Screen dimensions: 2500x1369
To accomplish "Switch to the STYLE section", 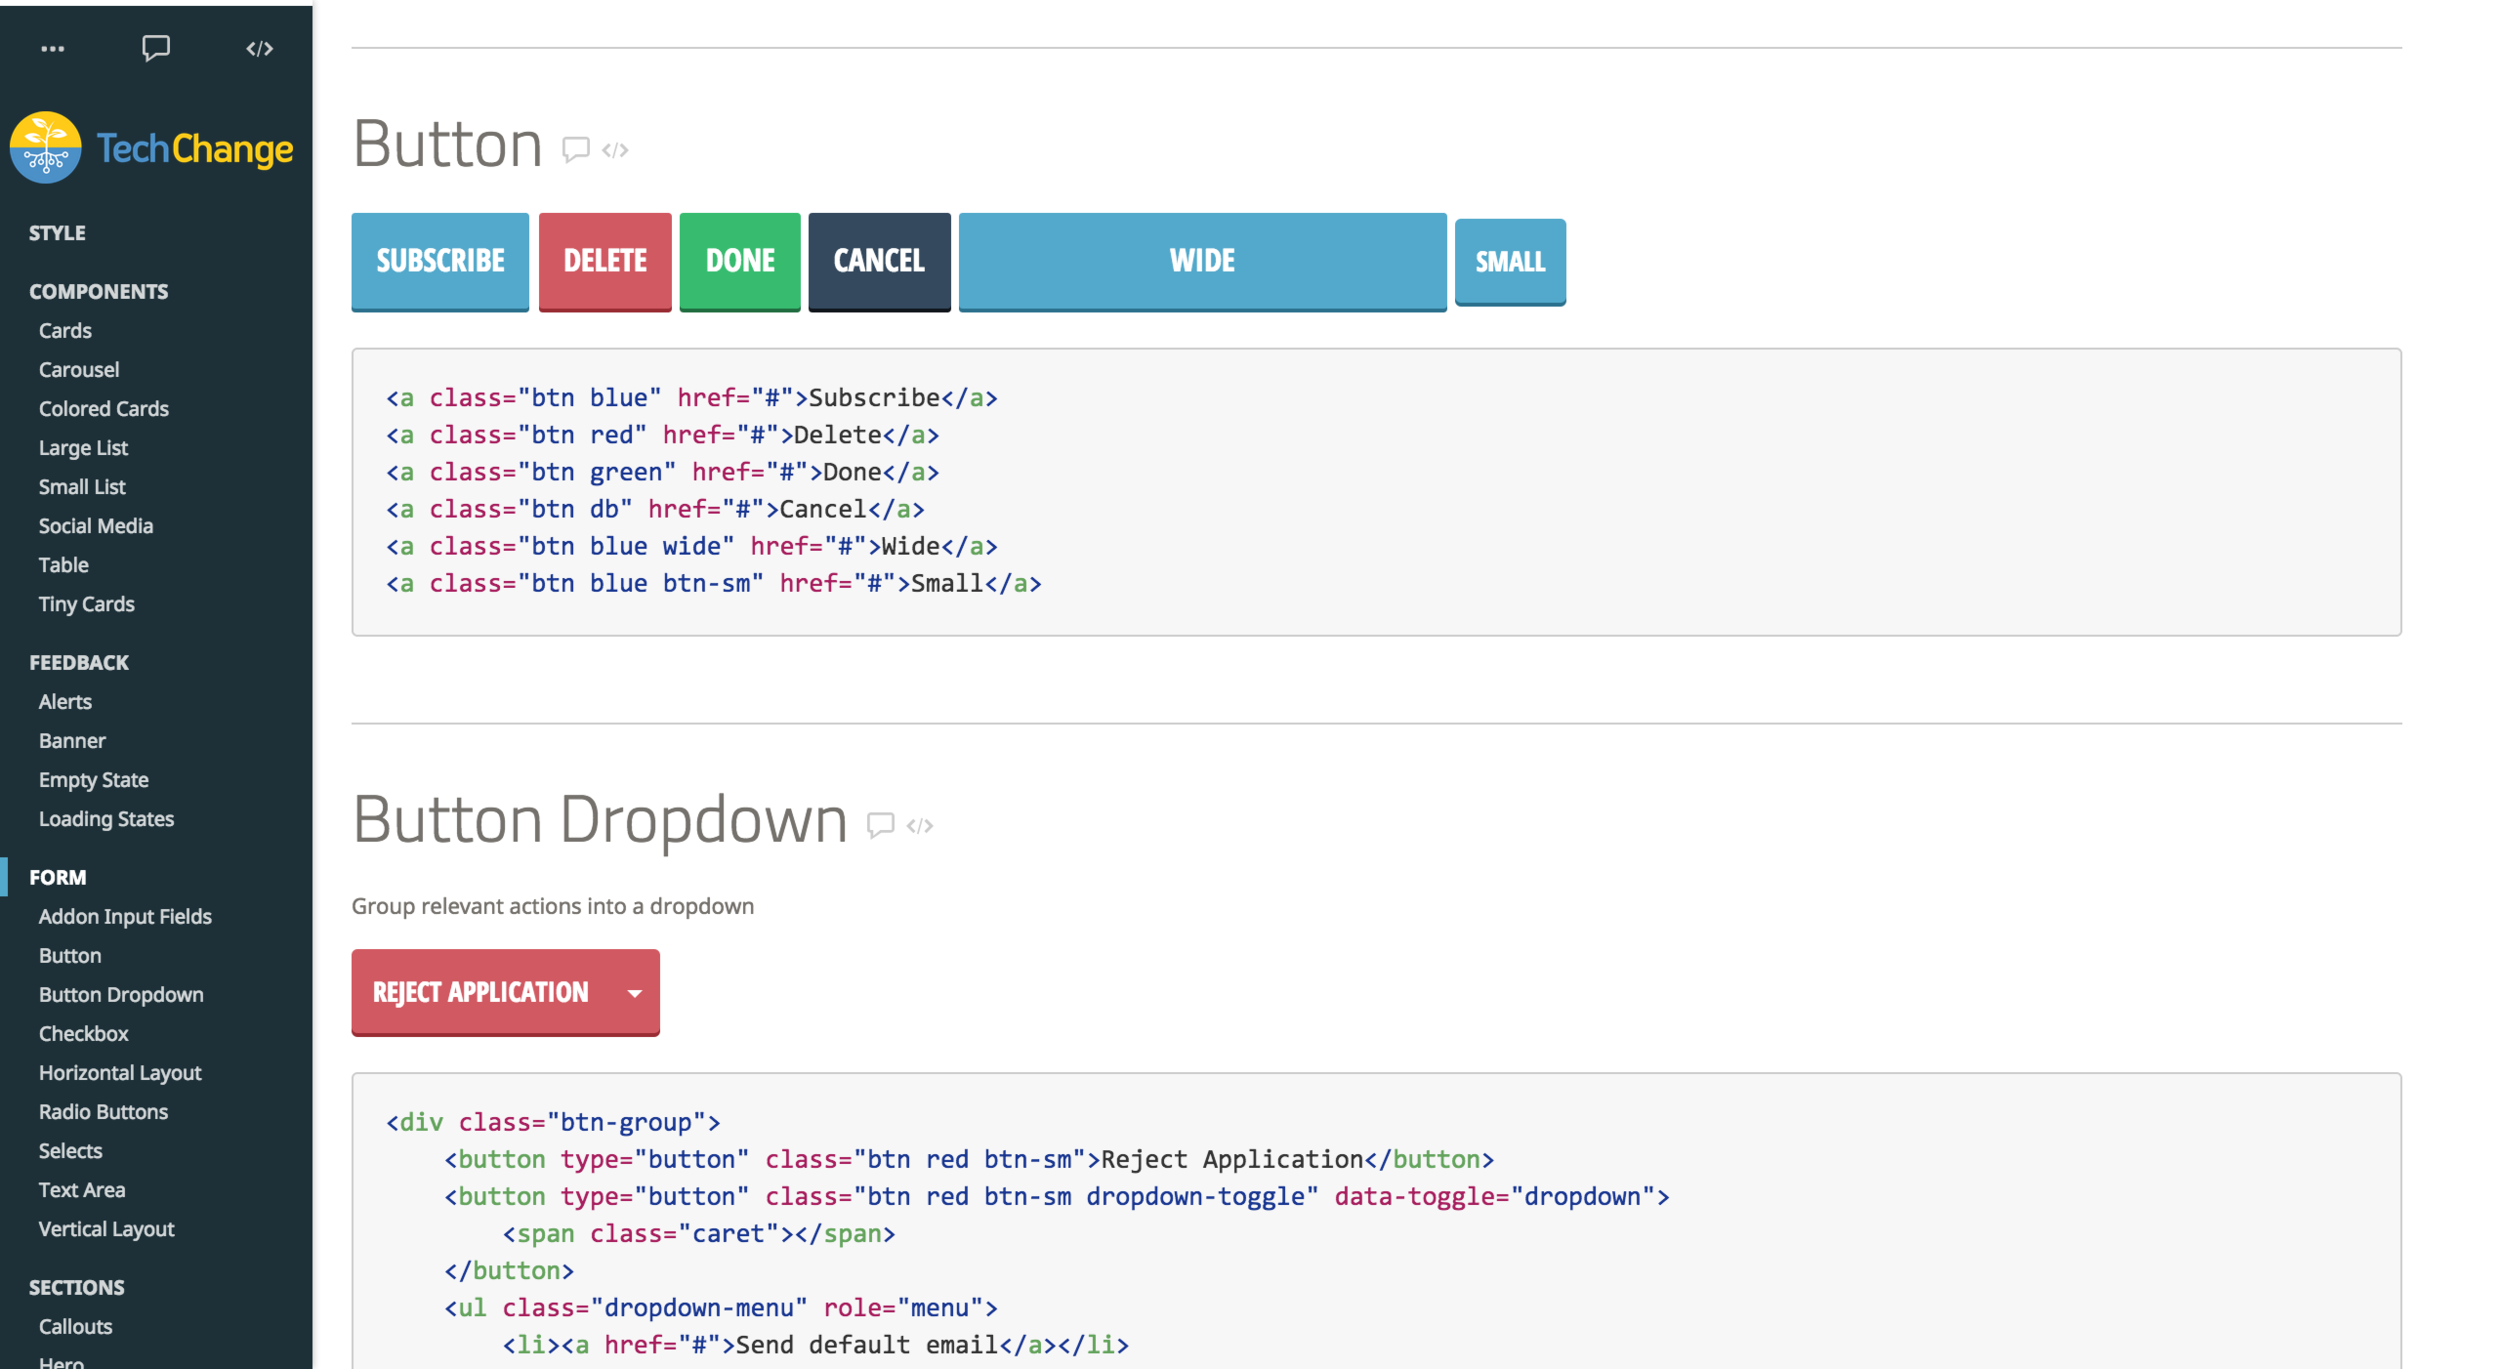I will pos(57,232).
